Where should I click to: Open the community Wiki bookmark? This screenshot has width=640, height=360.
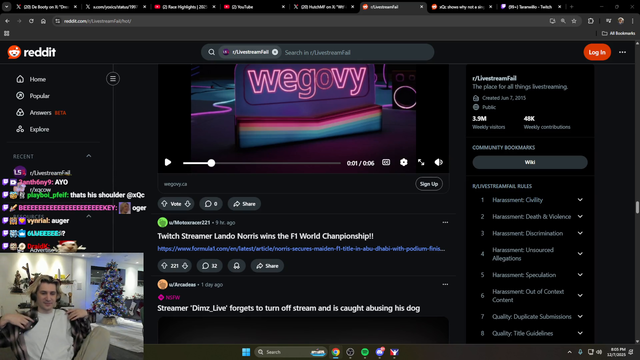[x=530, y=162]
